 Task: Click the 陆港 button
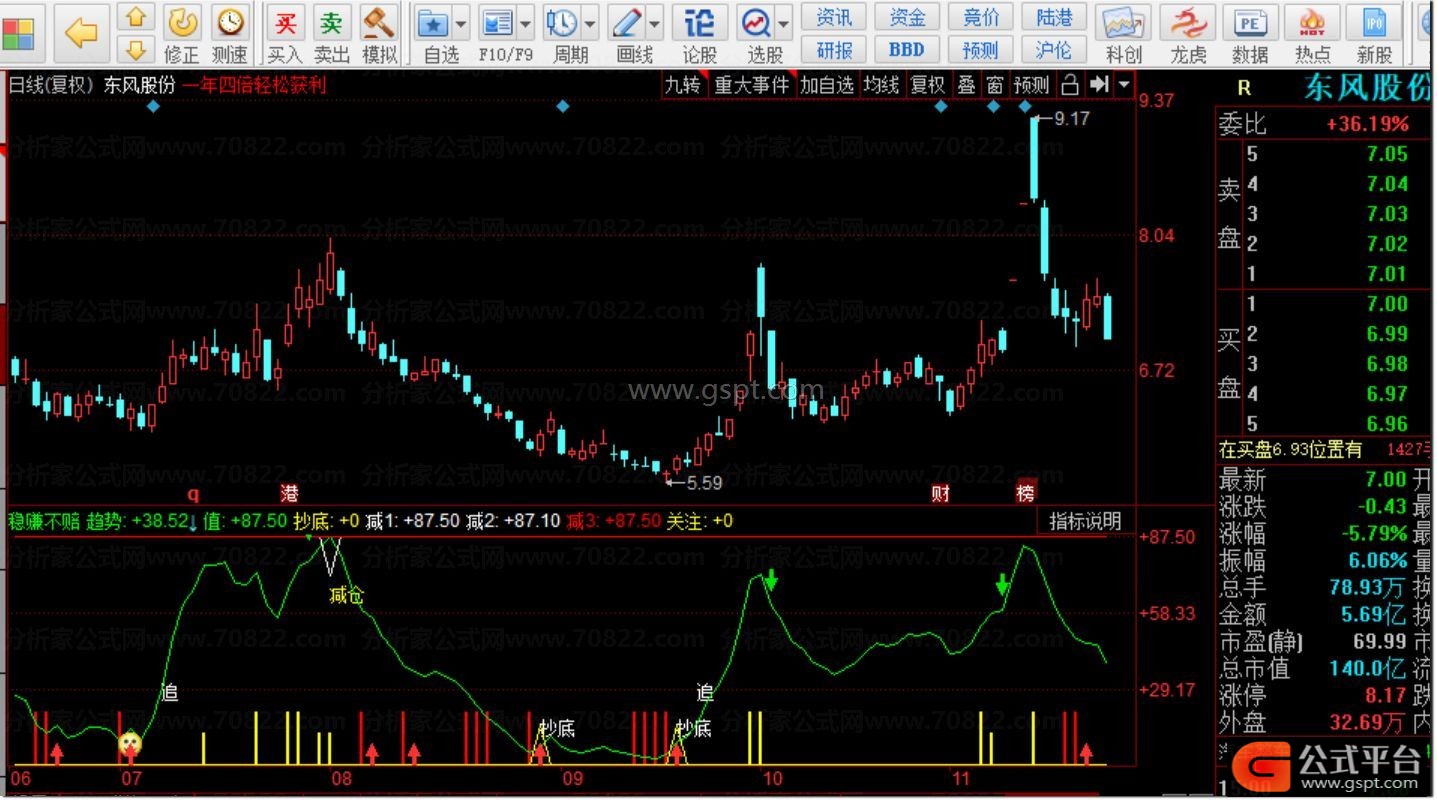click(x=1054, y=17)
